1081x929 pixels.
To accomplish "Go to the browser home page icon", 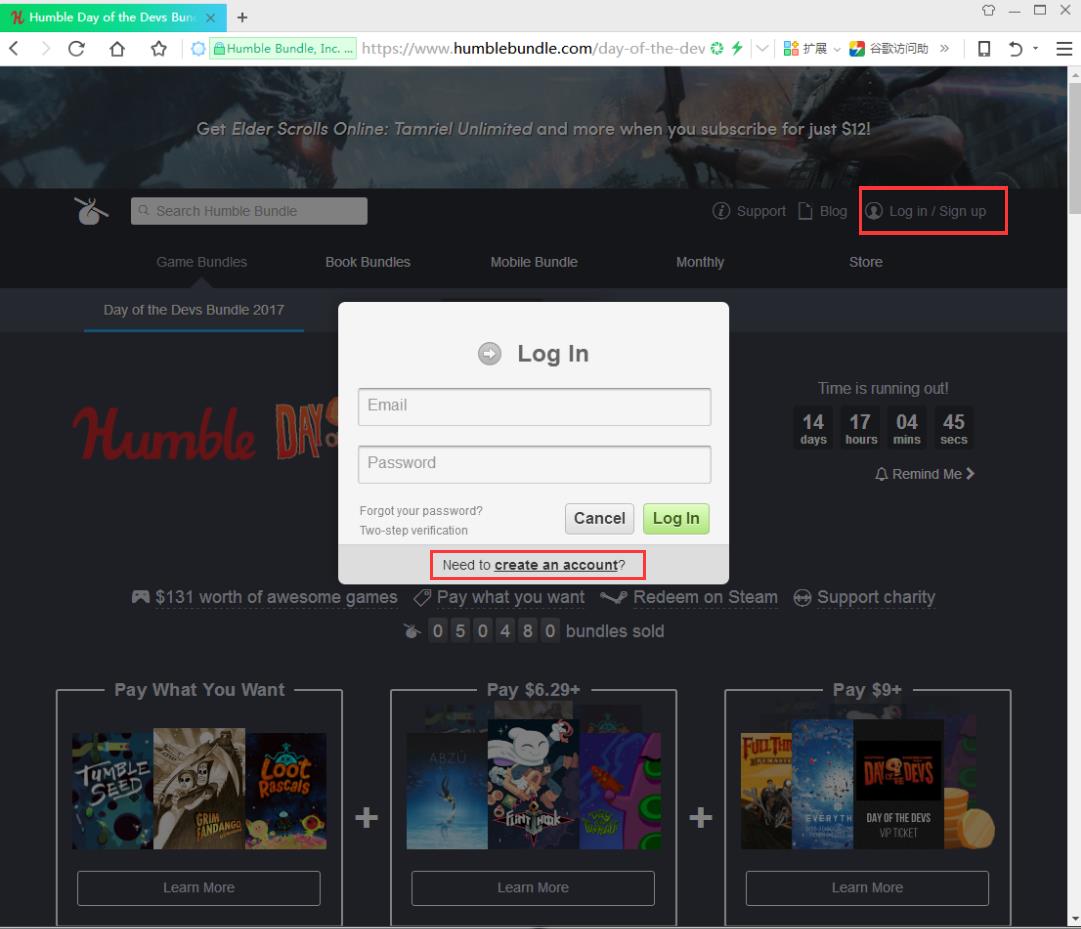I will coord(117,48).
